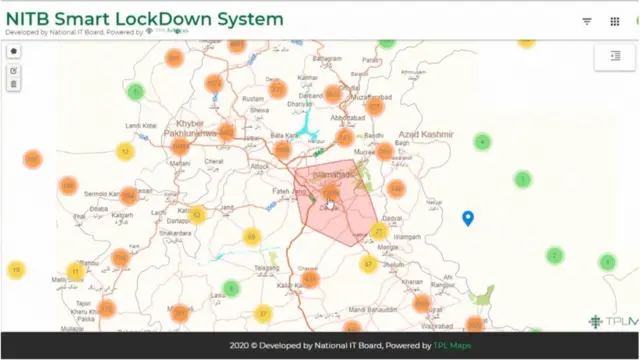
Task: Expand the side panel toggle on map
Action: tap(615, 56)
